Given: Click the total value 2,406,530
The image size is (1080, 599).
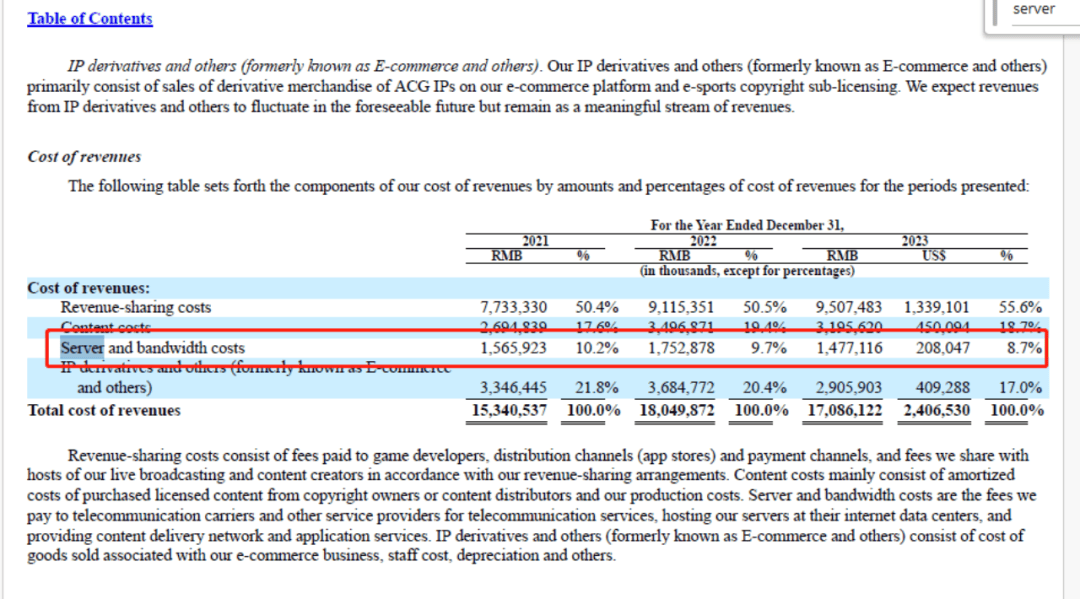Looking at the screenshot, I should [936, 410].
